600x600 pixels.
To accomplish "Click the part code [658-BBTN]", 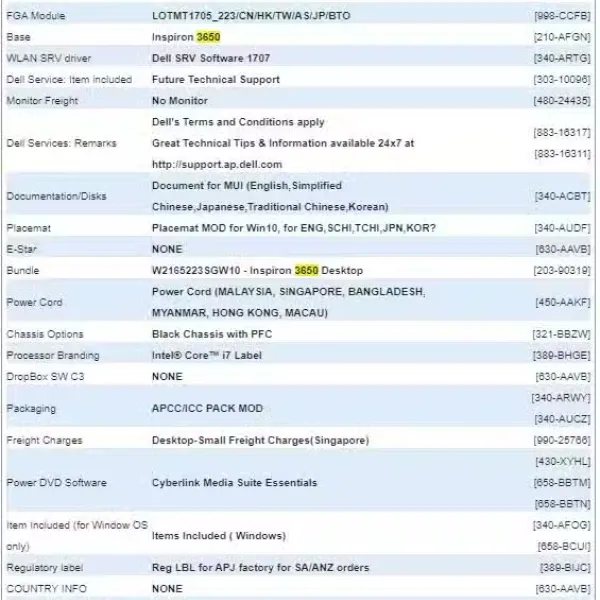I will 562,504.
